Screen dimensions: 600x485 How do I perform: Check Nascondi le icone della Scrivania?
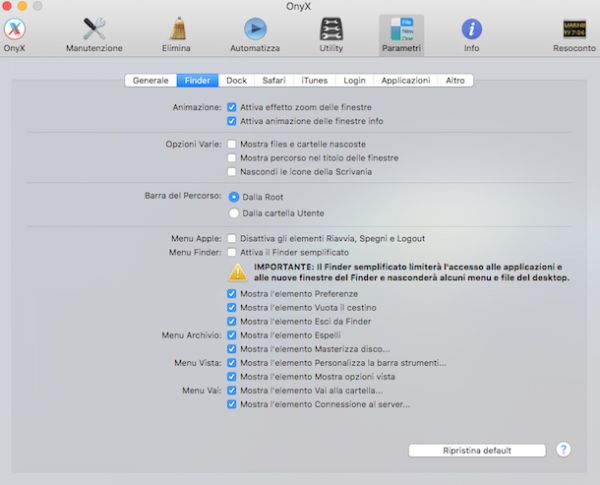pyautogui.click(x=232, y=171)
